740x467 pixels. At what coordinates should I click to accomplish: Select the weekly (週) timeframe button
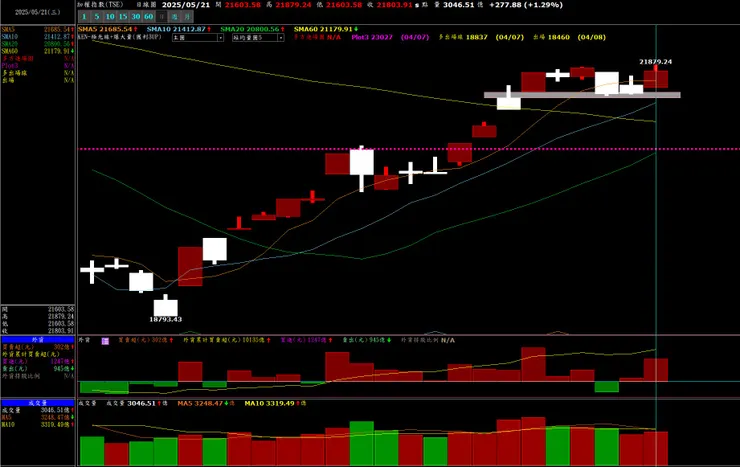pos(175,17)
